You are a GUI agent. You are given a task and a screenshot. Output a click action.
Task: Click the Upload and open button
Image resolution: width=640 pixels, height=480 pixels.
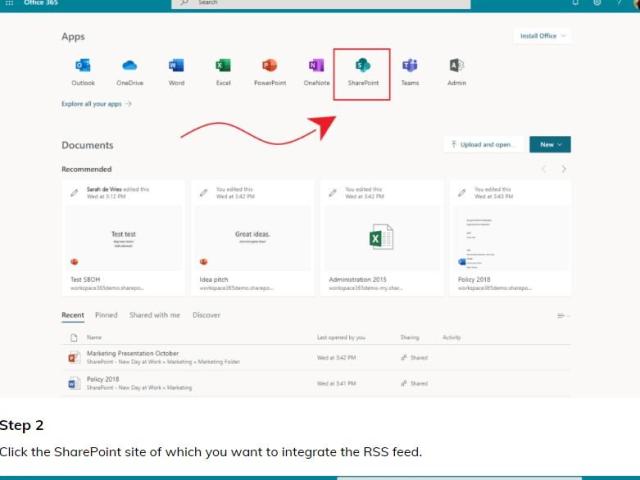coord(484,144)
